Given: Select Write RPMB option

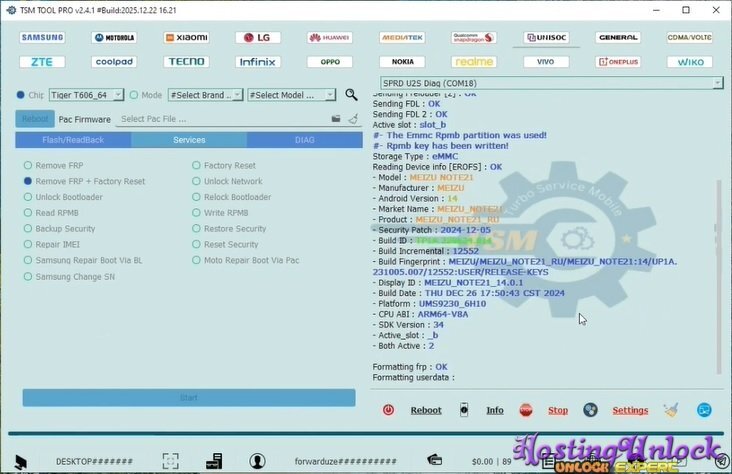Looking at the screenshot, I should tap(220, 213).
